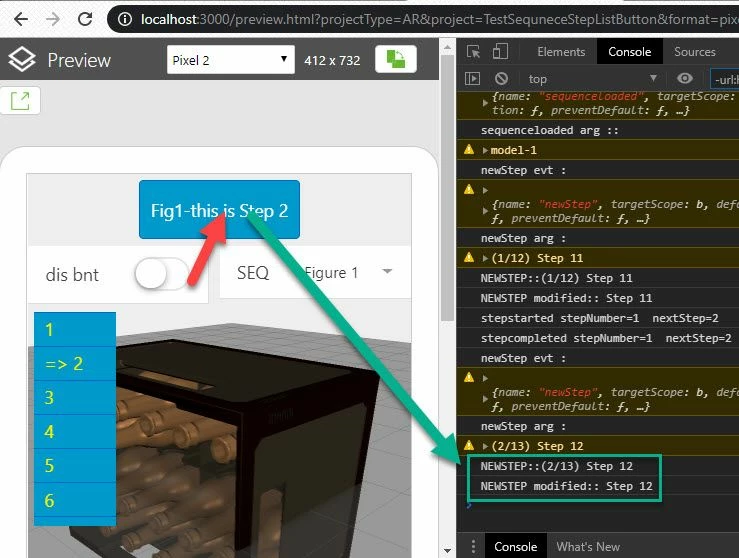
Task: Select step 6 in the step list
Action: pos(75,500)
